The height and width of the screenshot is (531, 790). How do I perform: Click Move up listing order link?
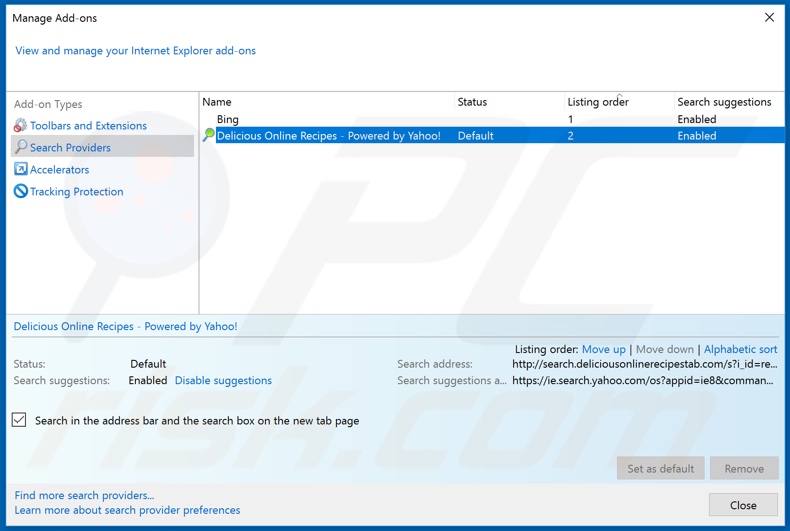click(604, 349)
